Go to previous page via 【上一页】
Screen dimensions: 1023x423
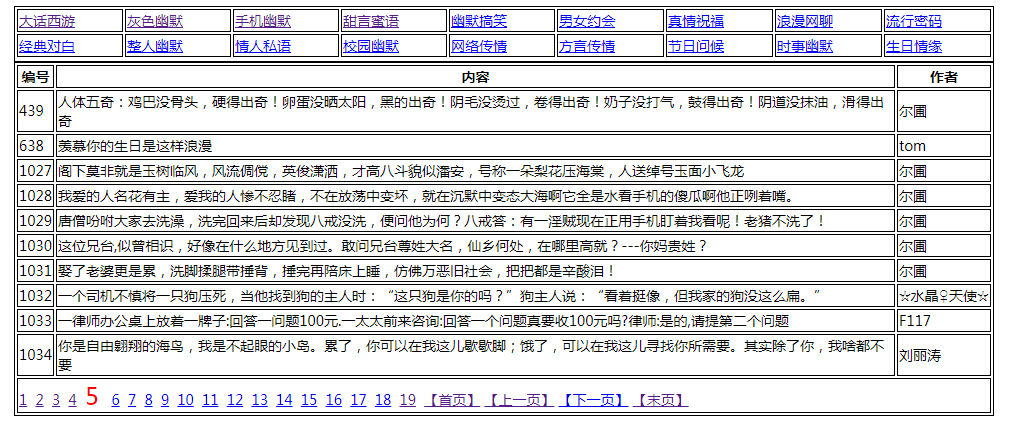click(519, 400)
